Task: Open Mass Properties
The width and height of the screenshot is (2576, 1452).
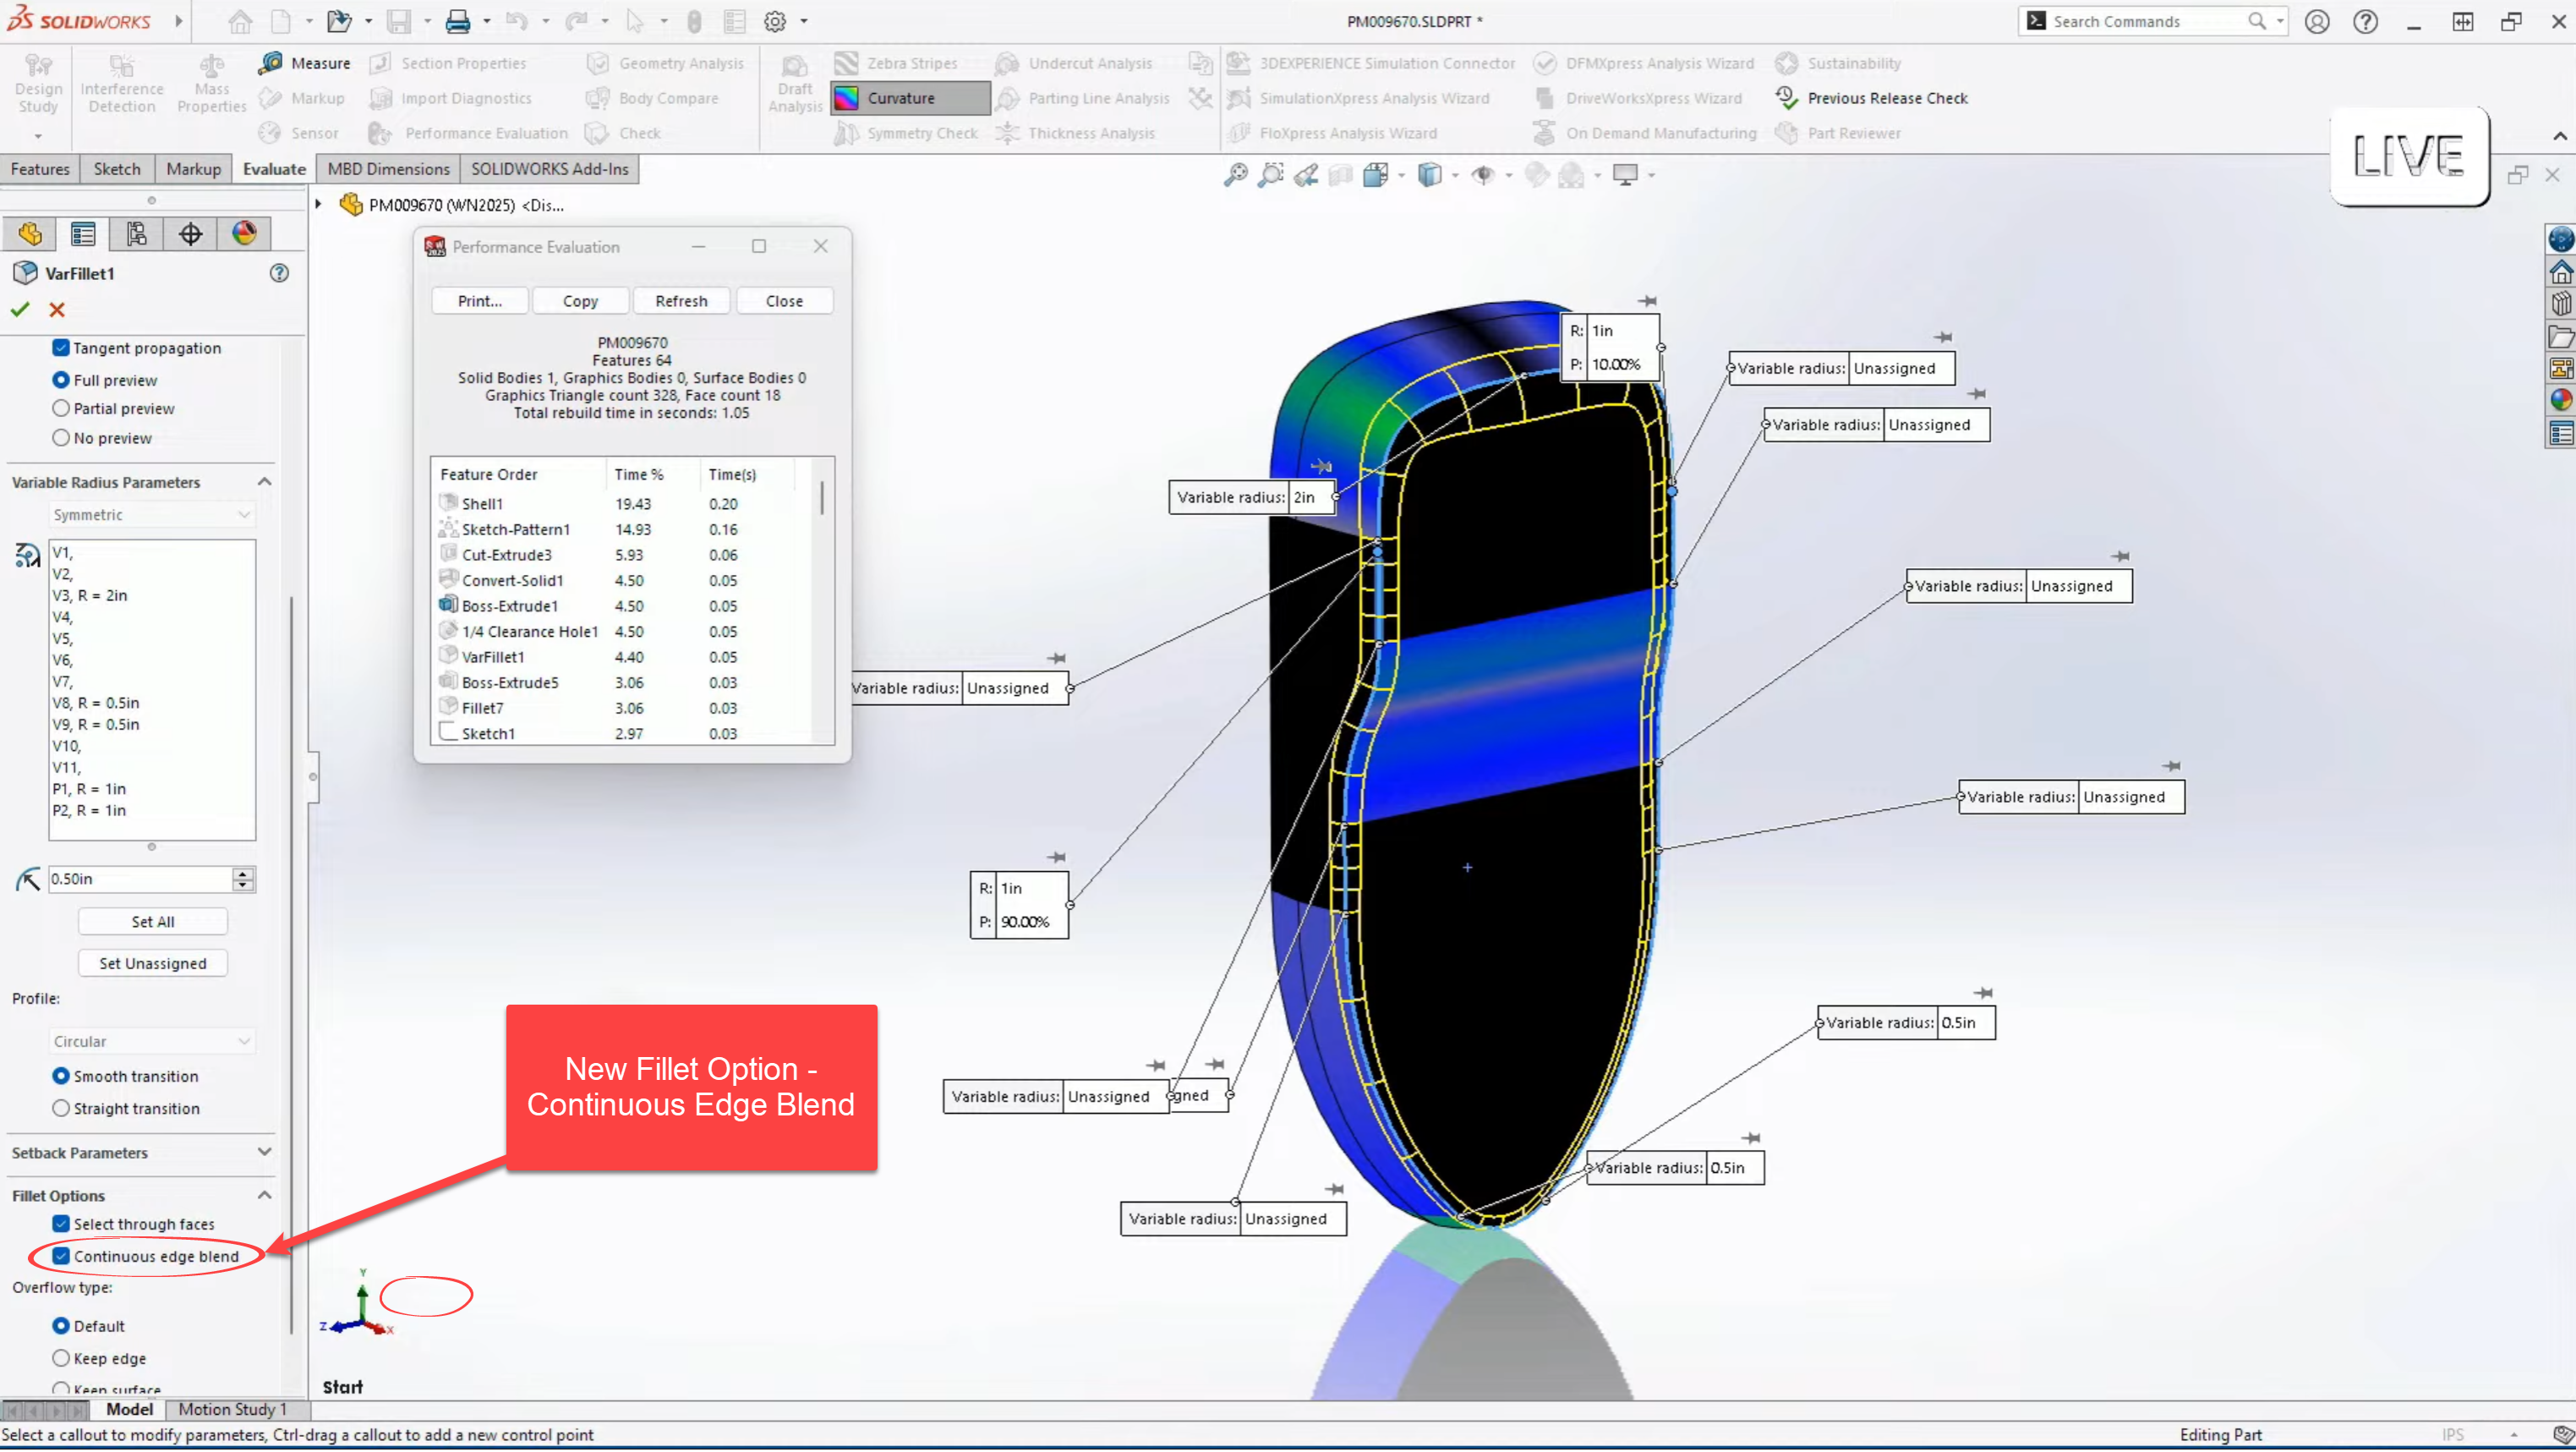Action: pyautogui.click(x=211, y=84)
